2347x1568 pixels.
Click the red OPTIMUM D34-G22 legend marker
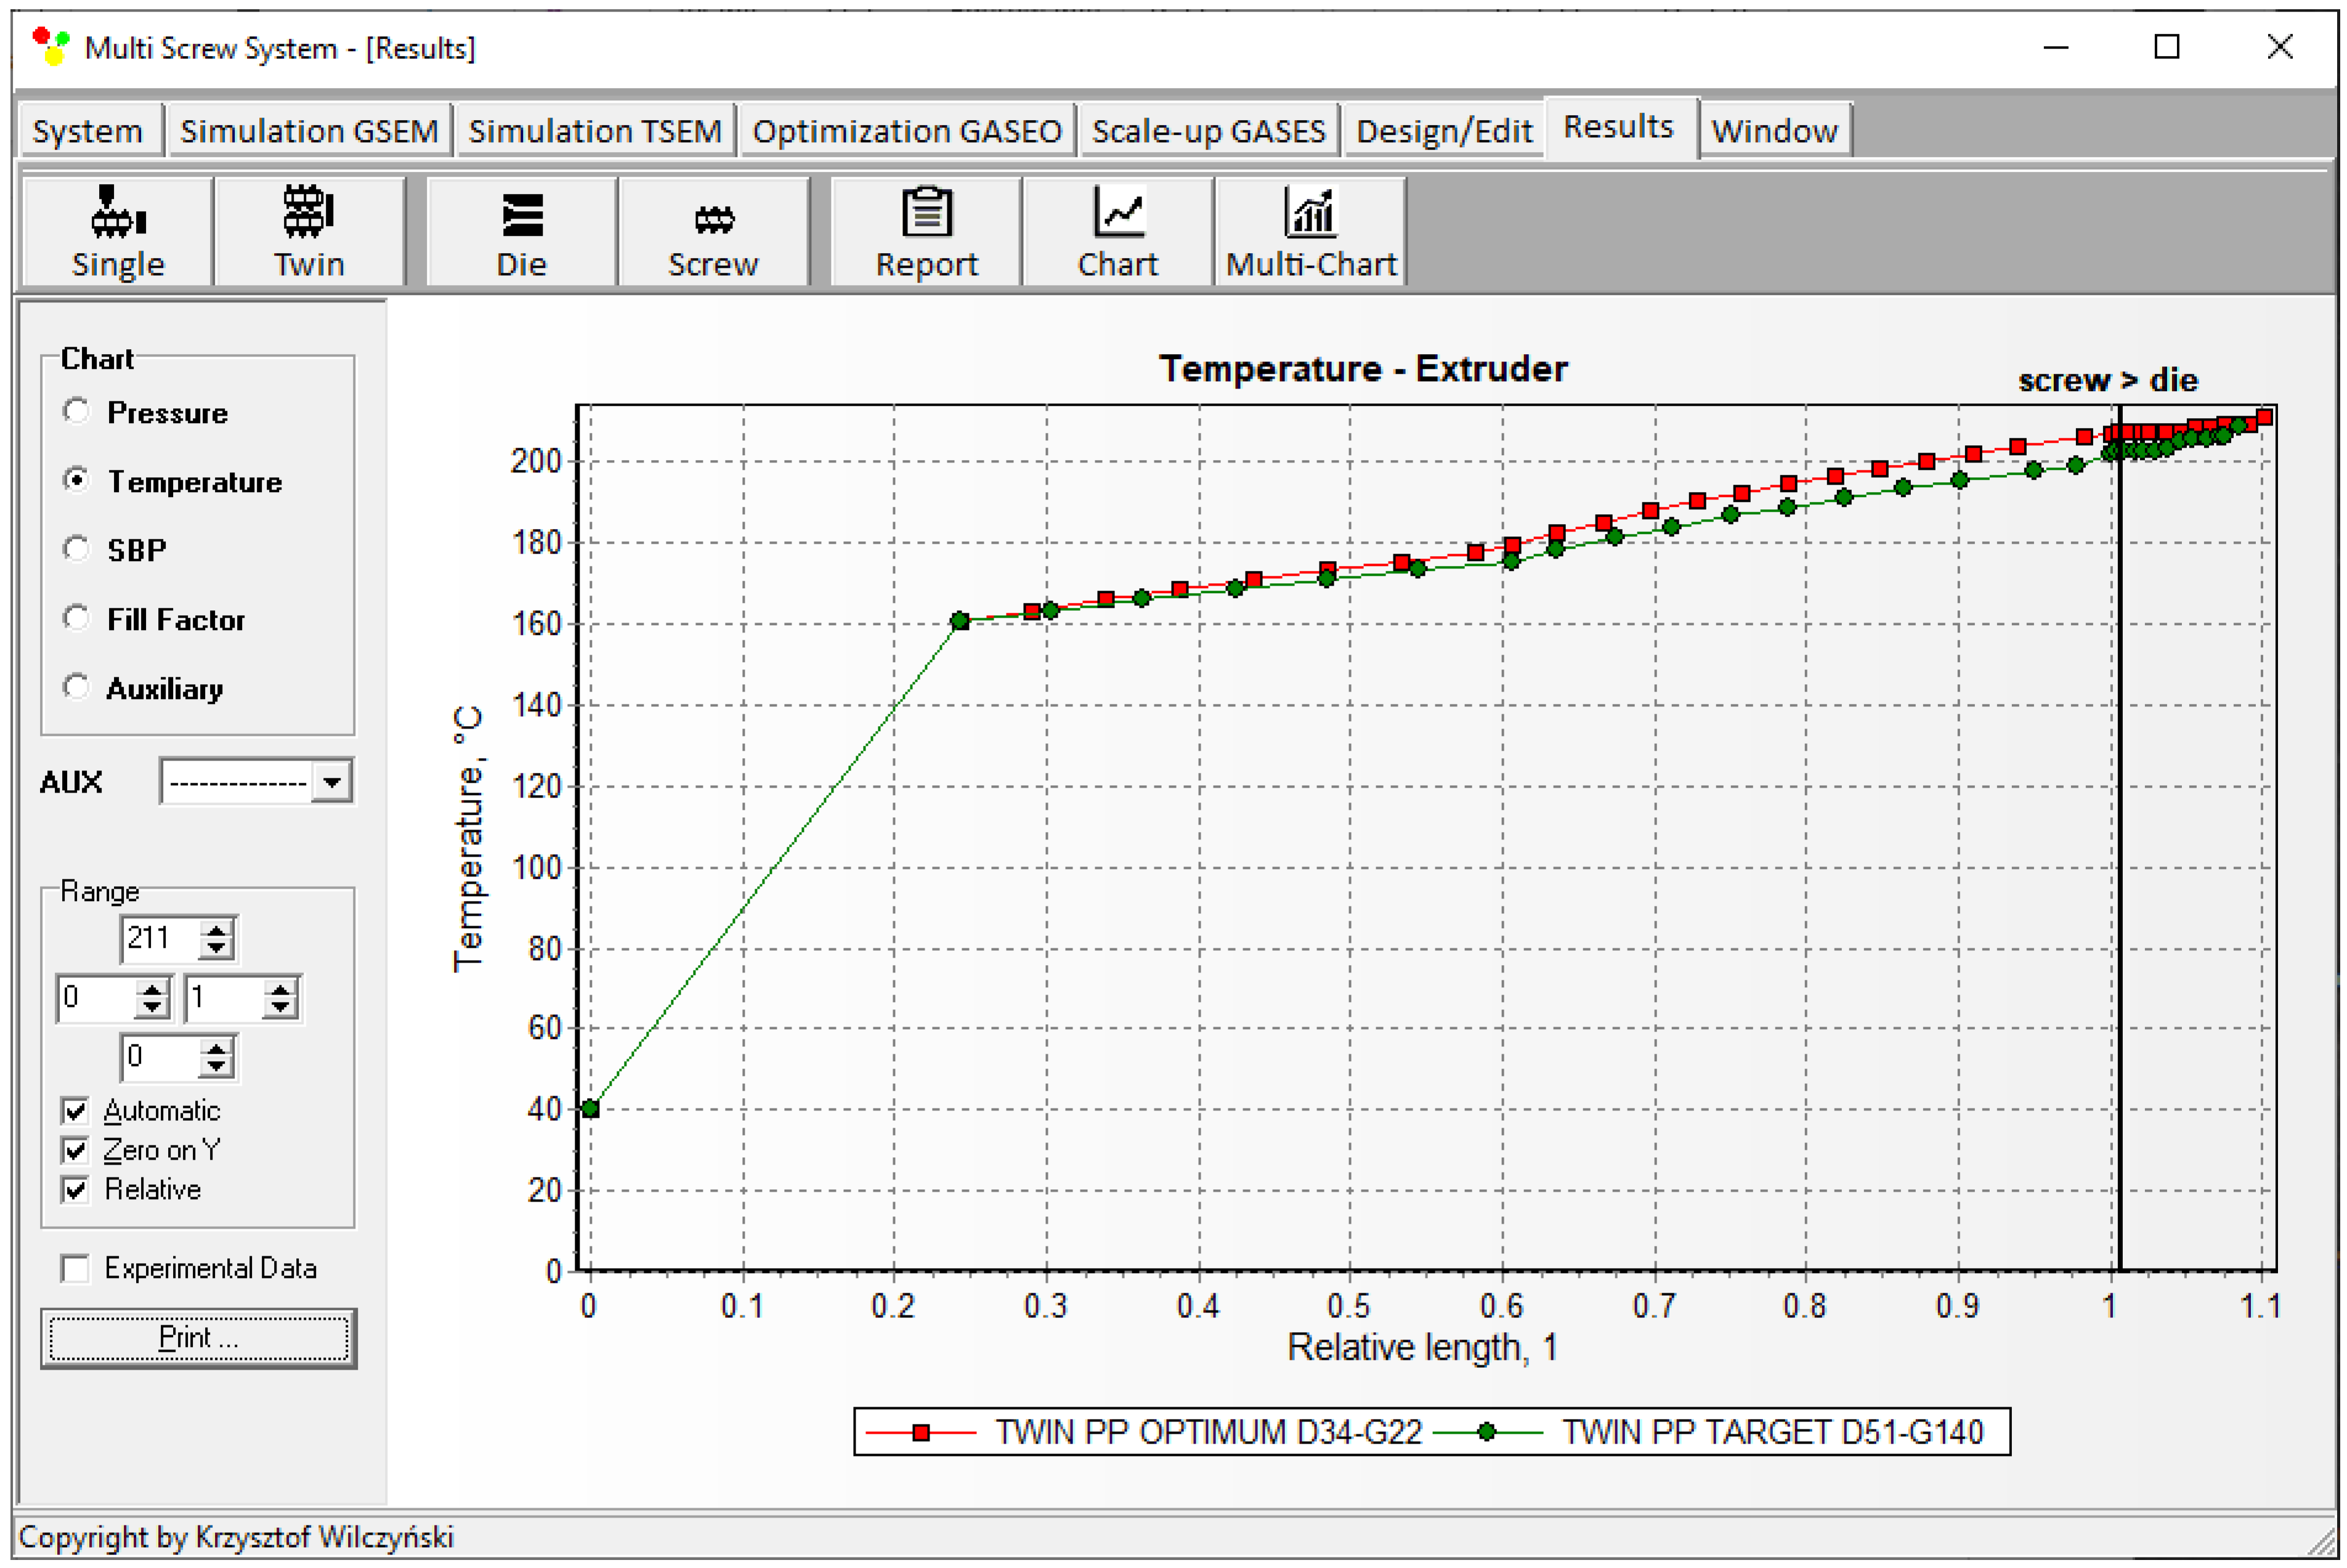[921, 1432]
